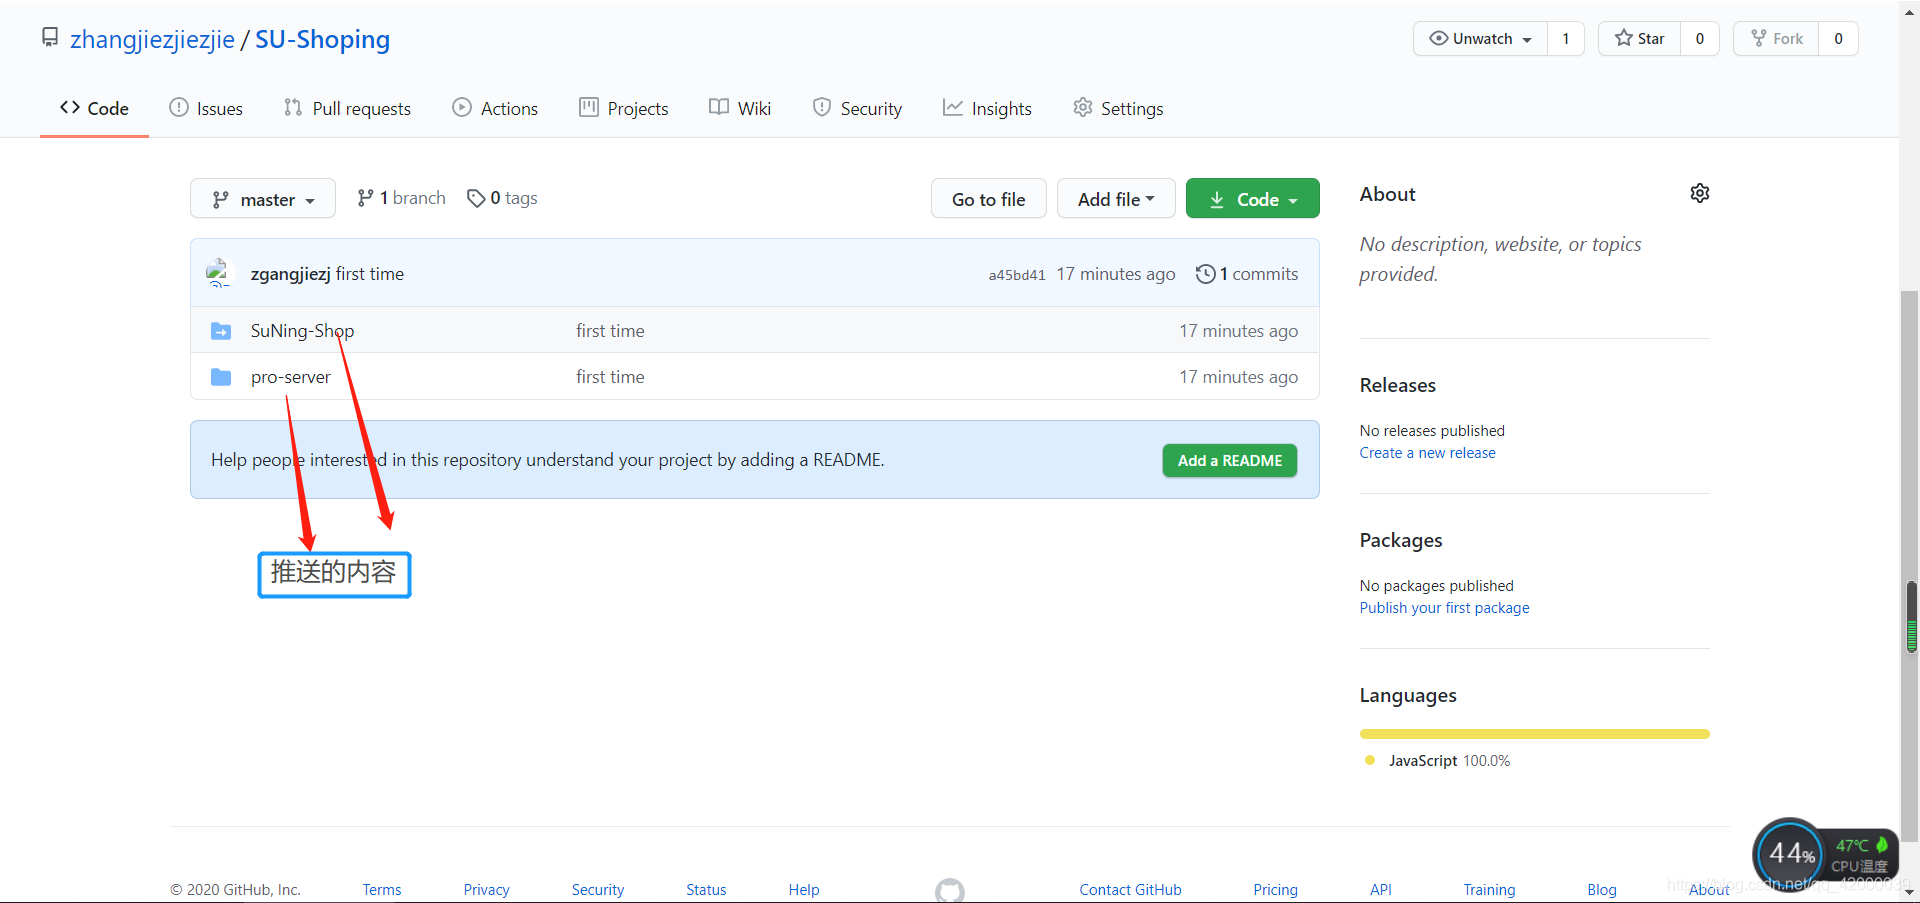Open the Help footer link
The height and width of the screenshot is (903, 1920).
click(x=804, y=890)
